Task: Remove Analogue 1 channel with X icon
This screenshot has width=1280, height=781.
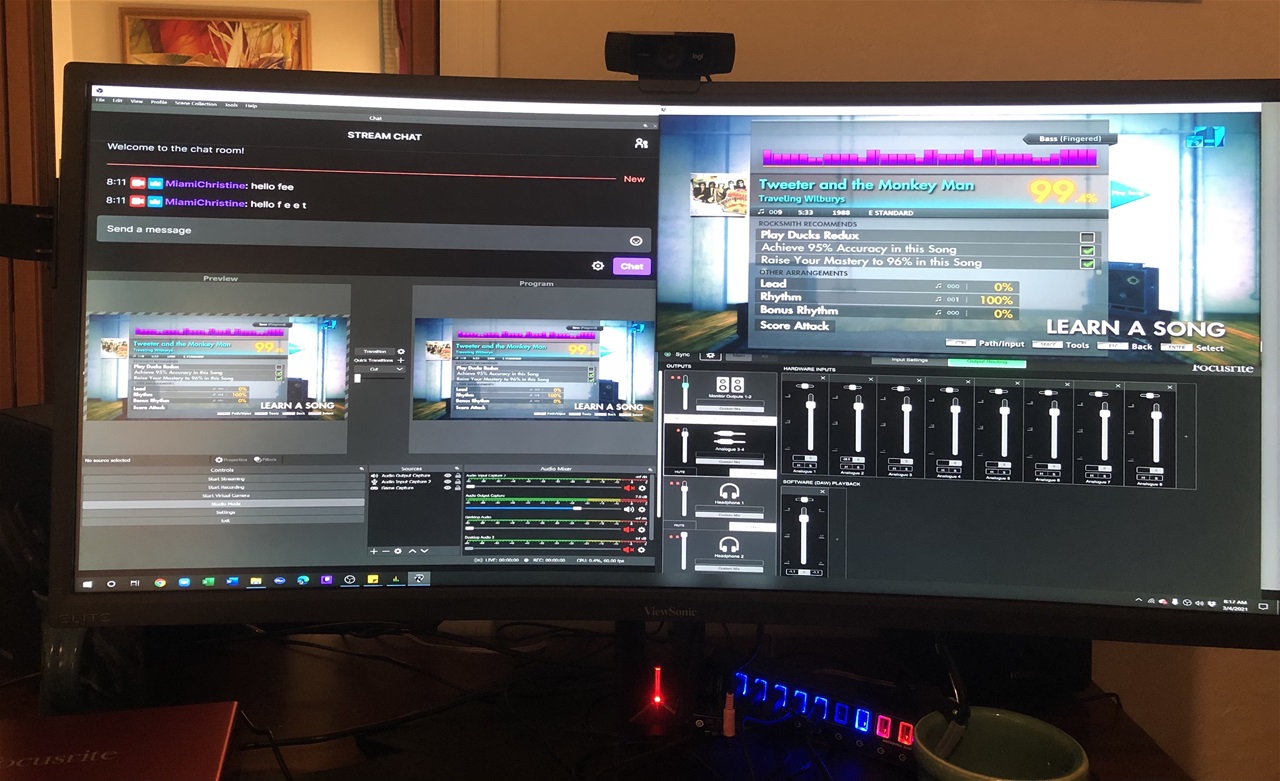Action: tap(823, 379)
